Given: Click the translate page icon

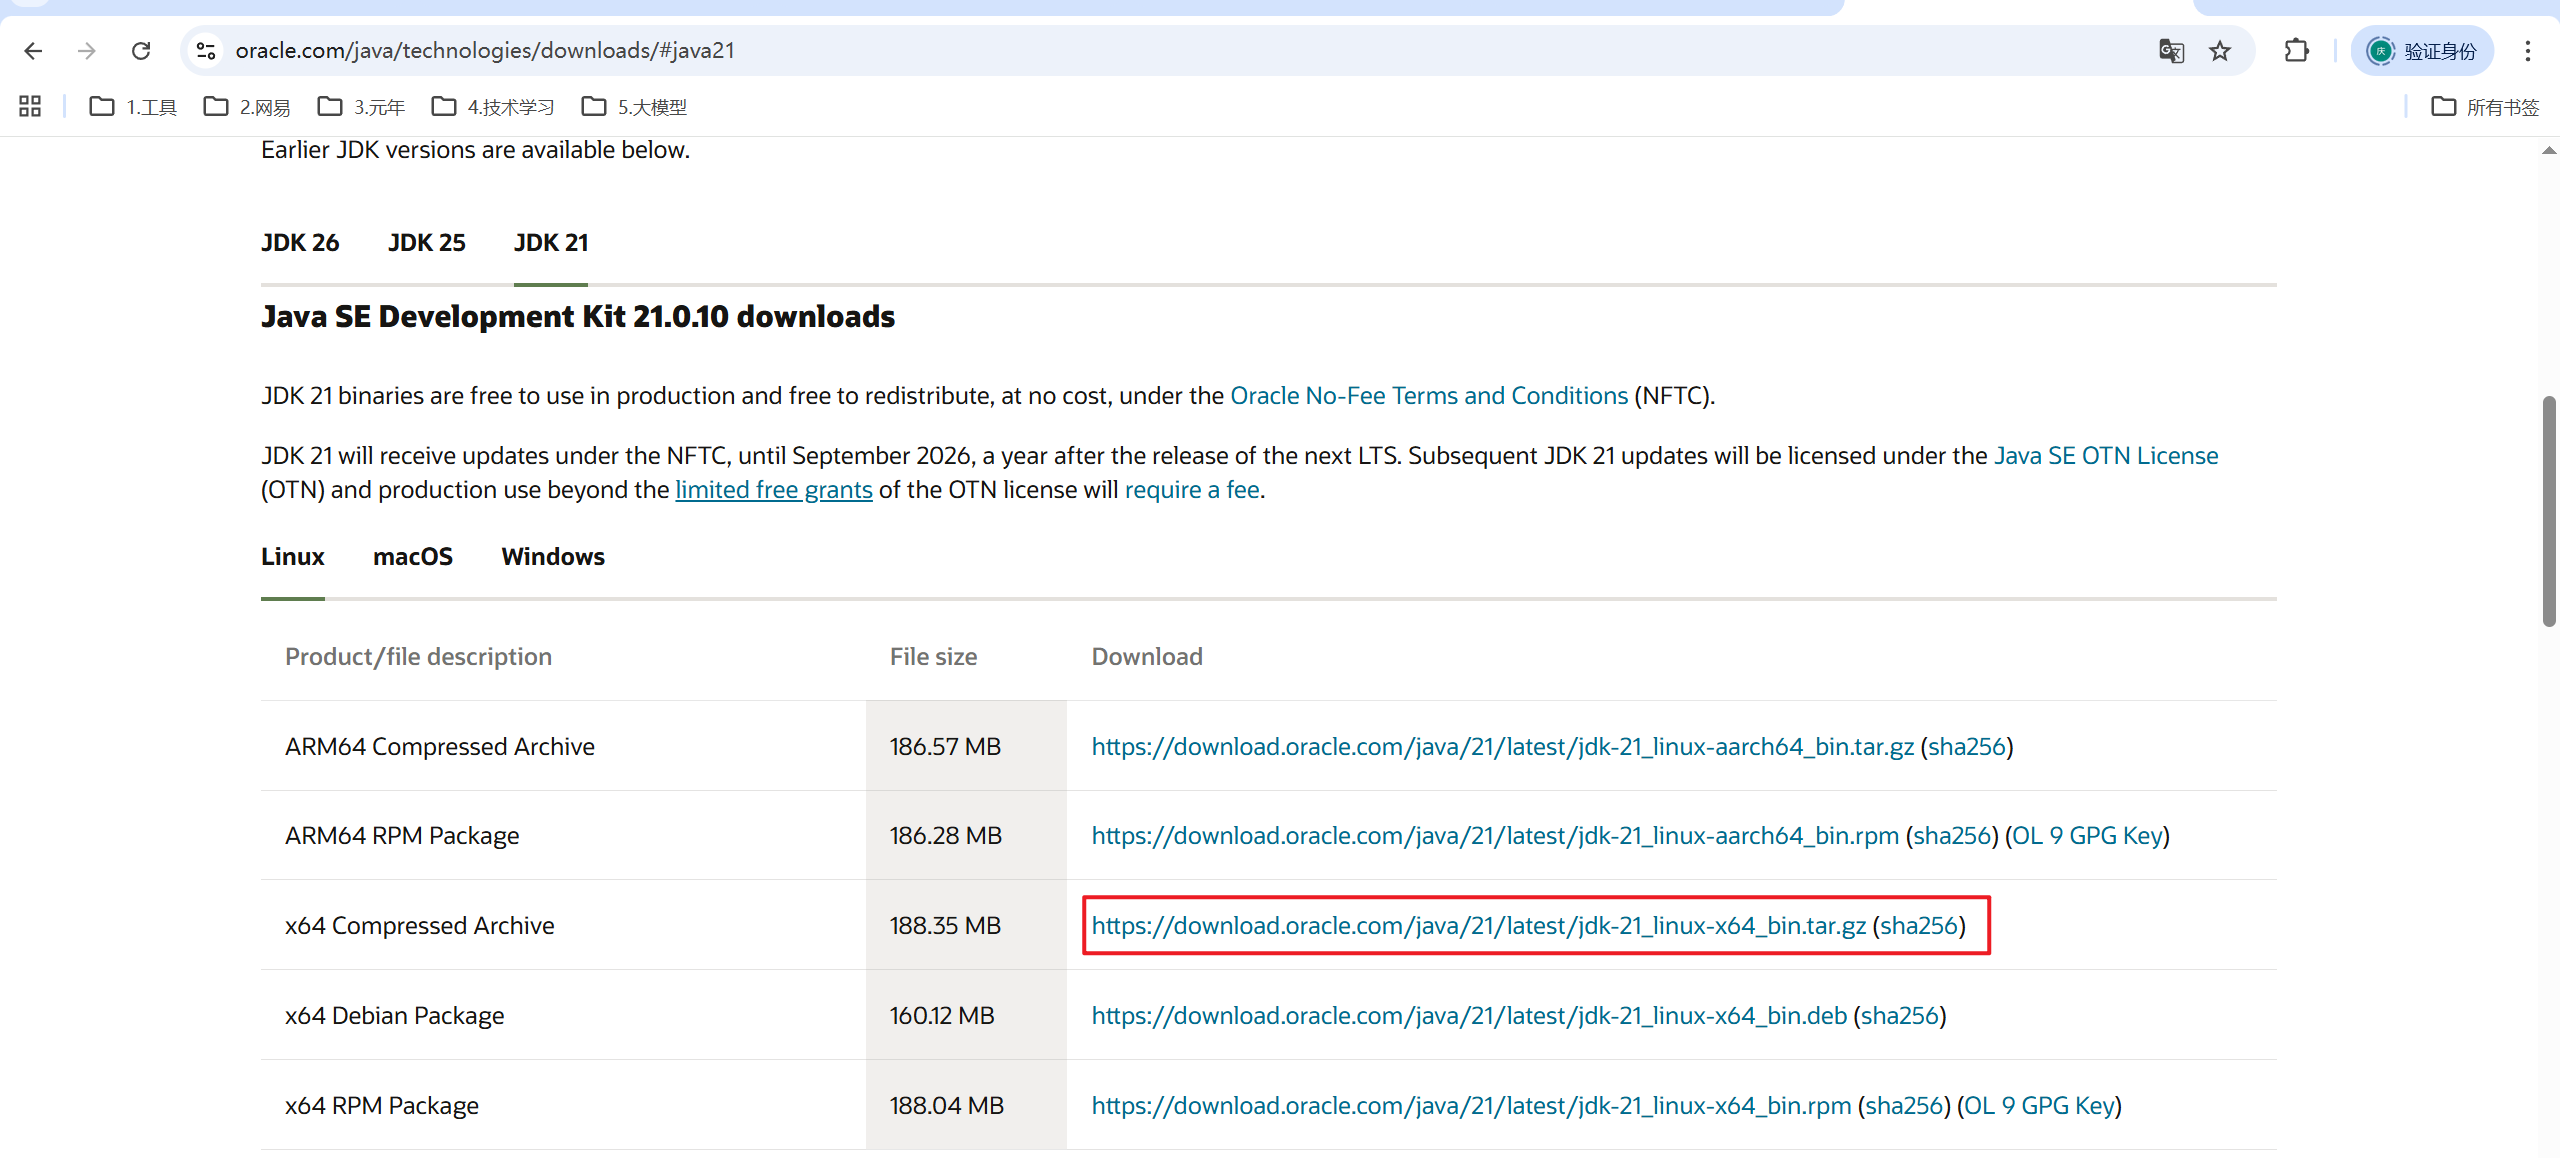Looking at the screenshot, I should 2171,51.
